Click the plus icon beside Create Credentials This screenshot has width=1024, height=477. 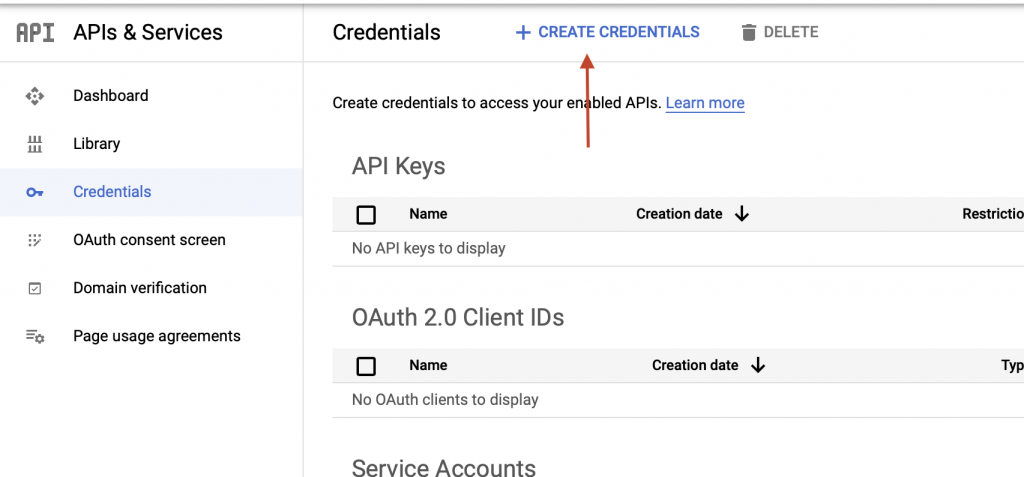coord(522,33)
